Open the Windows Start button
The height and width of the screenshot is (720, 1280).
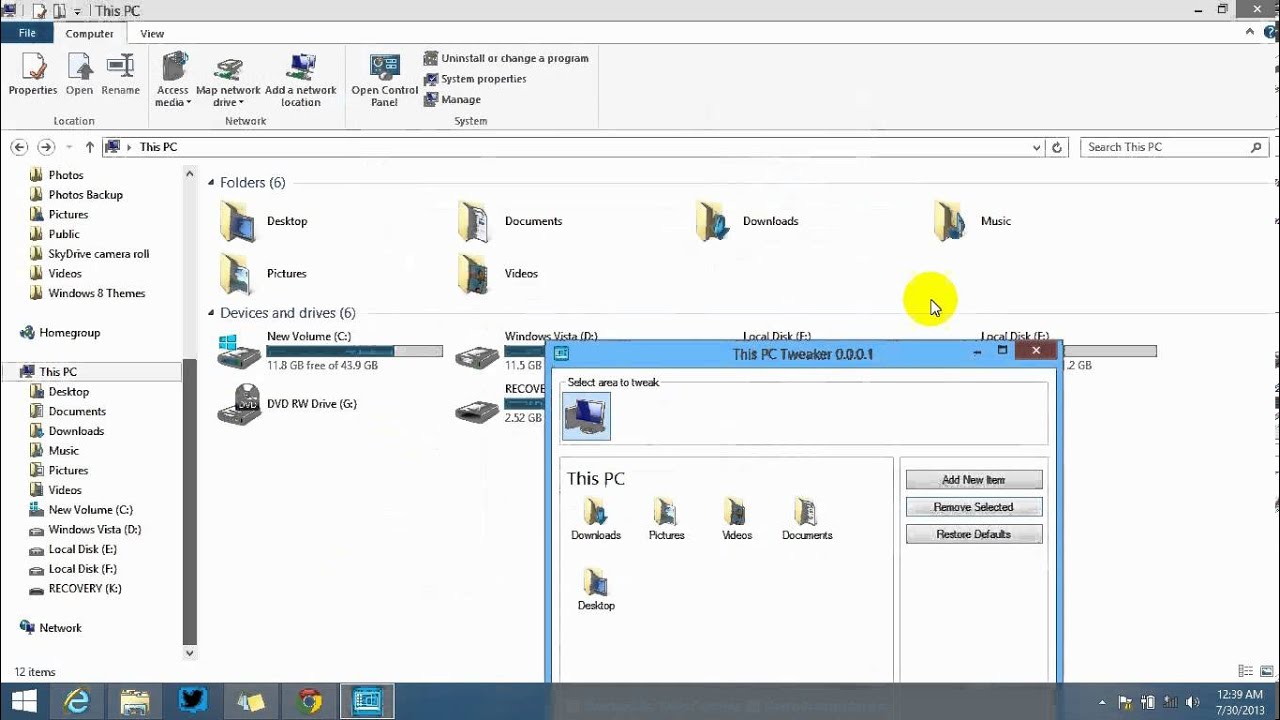[x=24, y=701]
